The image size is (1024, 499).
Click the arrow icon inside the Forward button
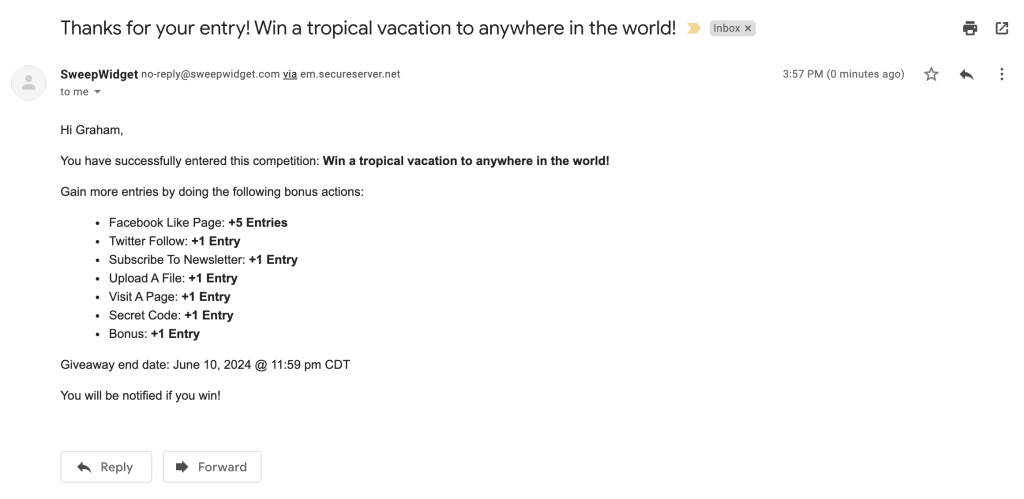click(x=182, y=467)
